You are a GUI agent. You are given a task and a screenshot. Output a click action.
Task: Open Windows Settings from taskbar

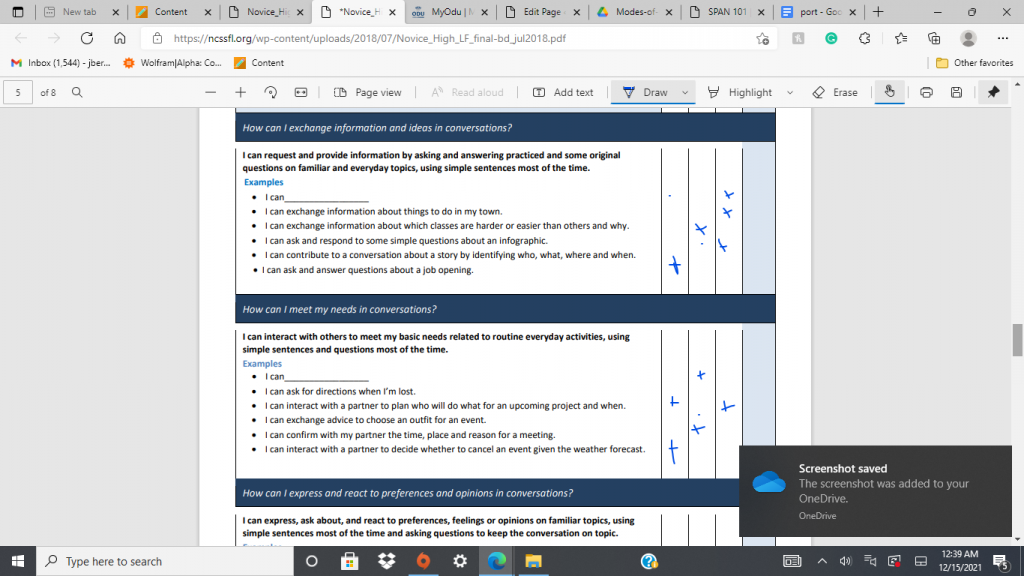click(x=460, y=561)
